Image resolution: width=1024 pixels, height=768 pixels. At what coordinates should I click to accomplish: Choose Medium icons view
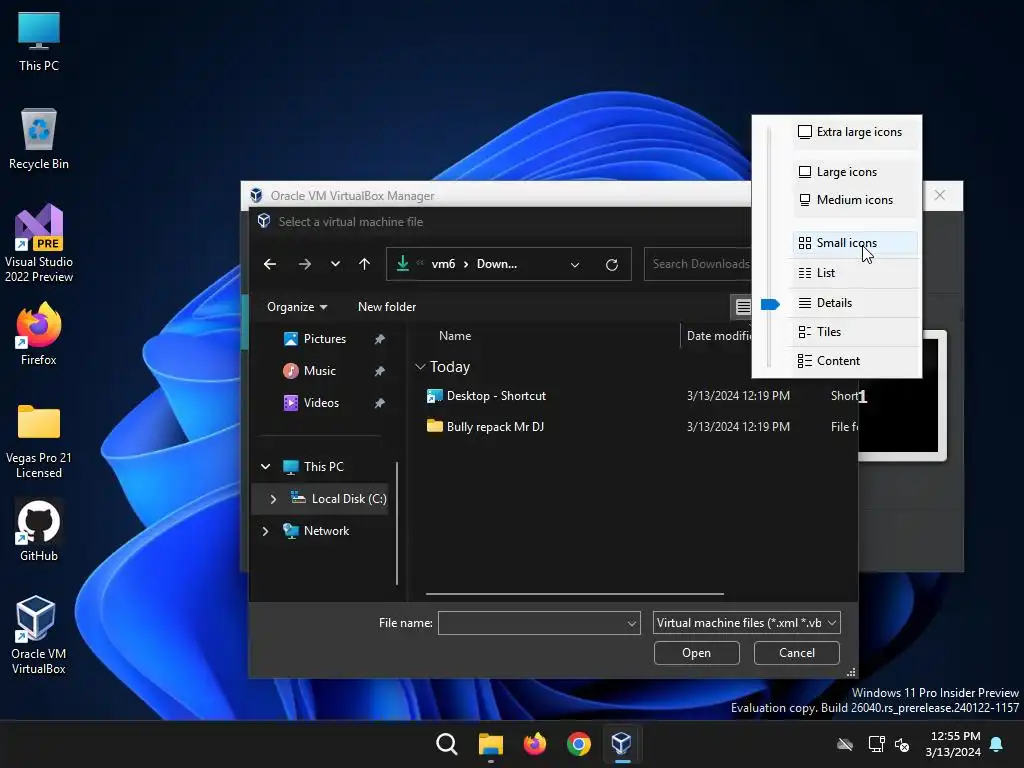tap(855, 200)
